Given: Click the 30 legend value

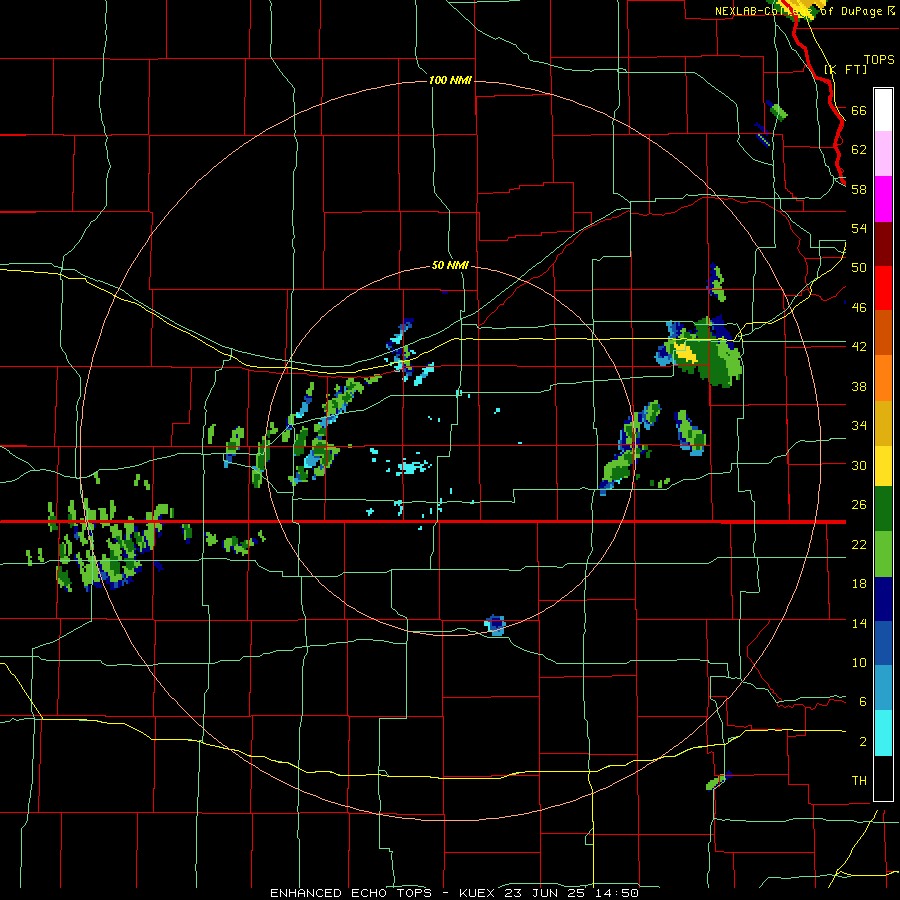Looking at the screenshot, I should [x=859, y=465].
